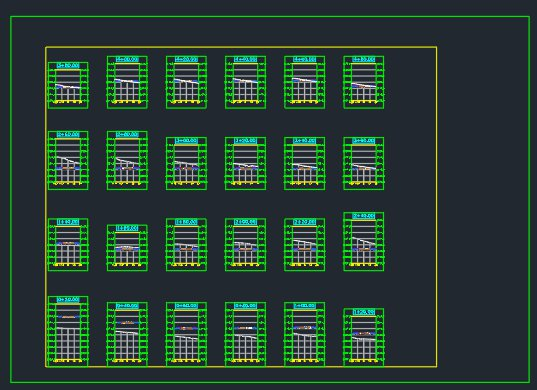Image resolution: width=537 pixels, height=390 pixels.
Task: Select the white ground line in first section
Action: coord(68,86)
